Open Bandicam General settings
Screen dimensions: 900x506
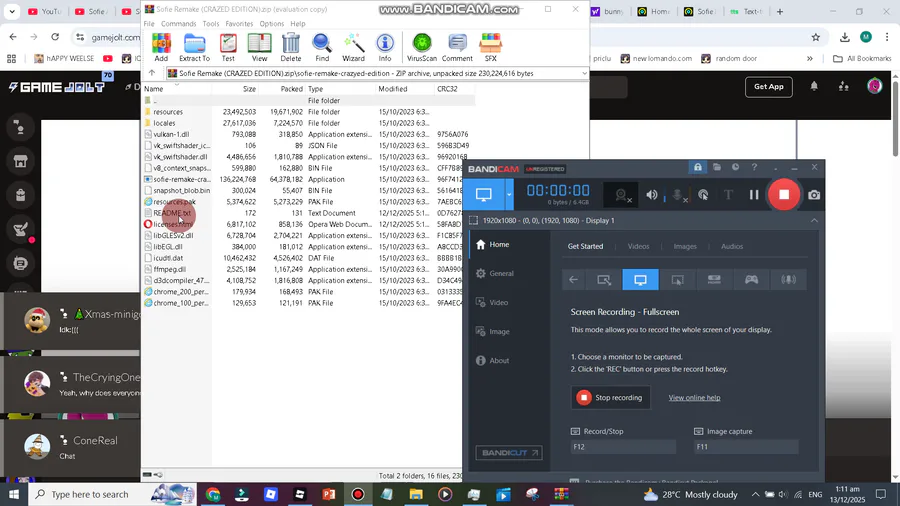click(495, 274)
